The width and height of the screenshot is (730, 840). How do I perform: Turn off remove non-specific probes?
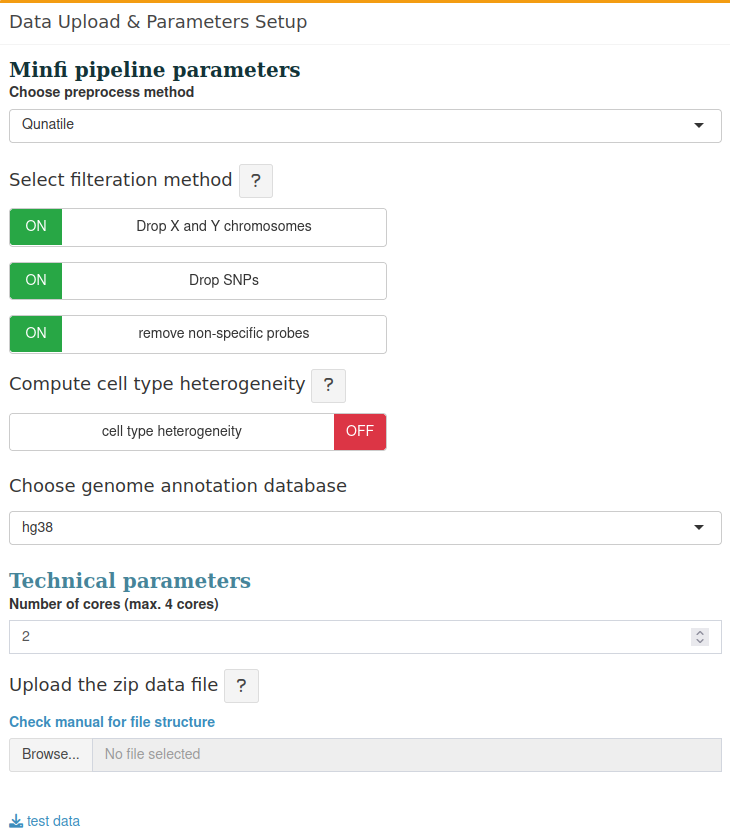[198, 334]
